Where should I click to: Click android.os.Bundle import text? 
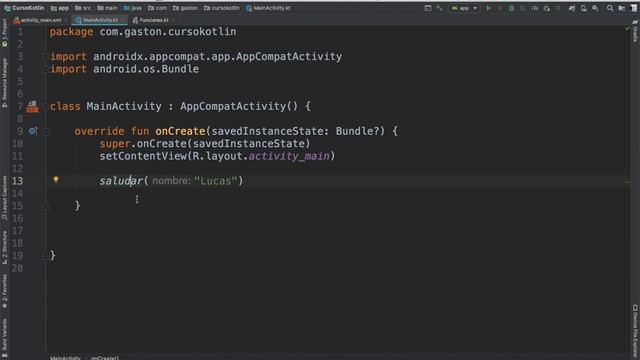pyautogui.click(x=146, y=69)
